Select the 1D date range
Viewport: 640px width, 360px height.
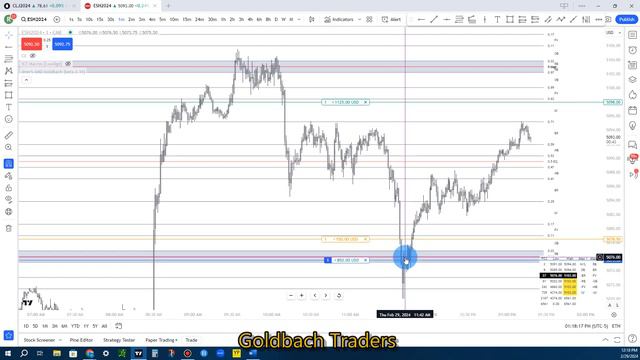(x=26, y=326)
